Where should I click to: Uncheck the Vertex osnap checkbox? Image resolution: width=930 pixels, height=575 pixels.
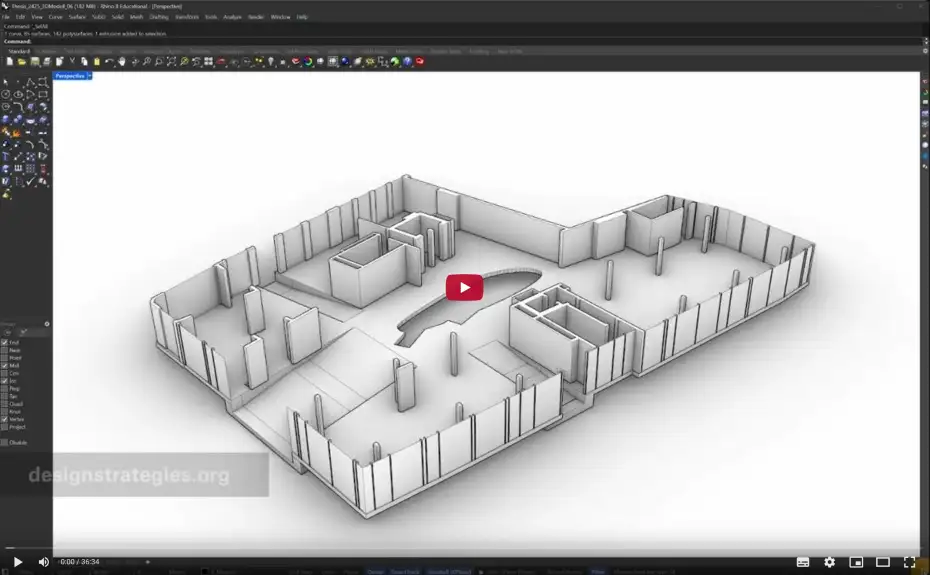(x=5, y=419)
